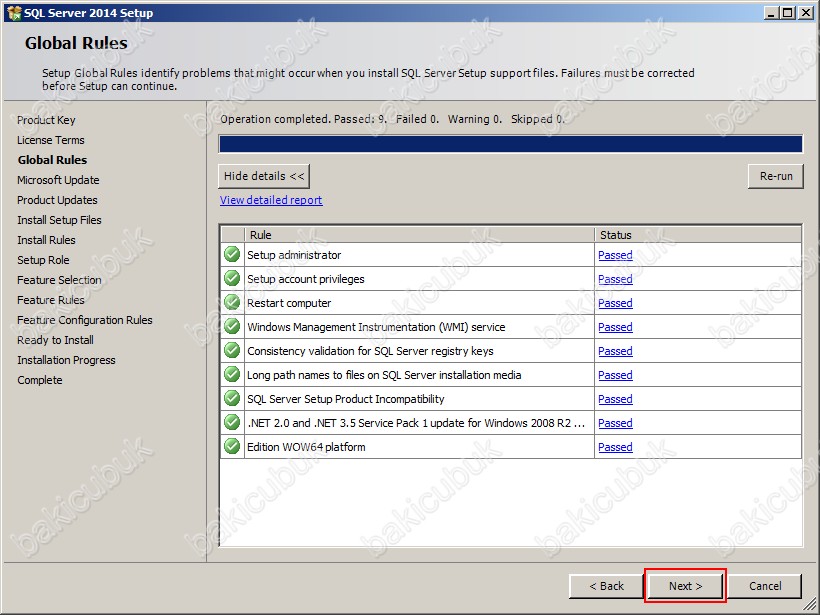820x615 pixels.
Task: Cancel the SQL Server setup
Action: (x=765, y=586)
